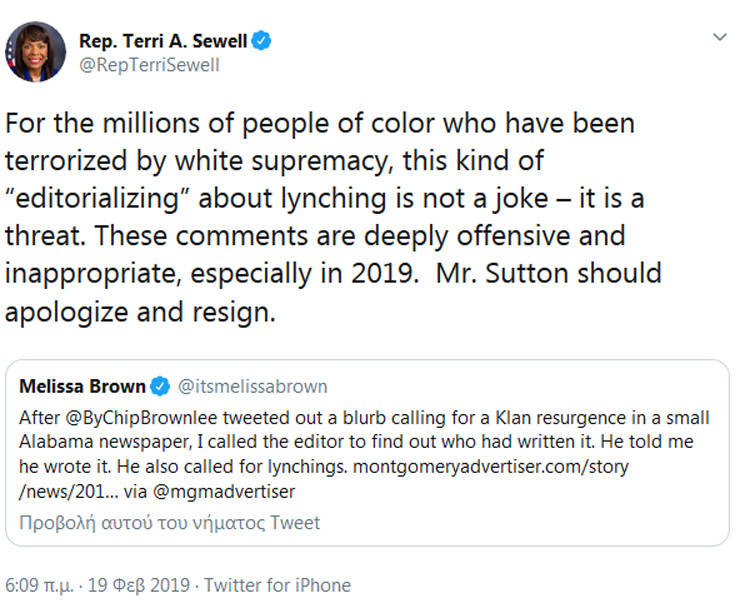Open the tweet options chevron menu
The width and height of the screenshot is (735, 603).
point(718,37)
